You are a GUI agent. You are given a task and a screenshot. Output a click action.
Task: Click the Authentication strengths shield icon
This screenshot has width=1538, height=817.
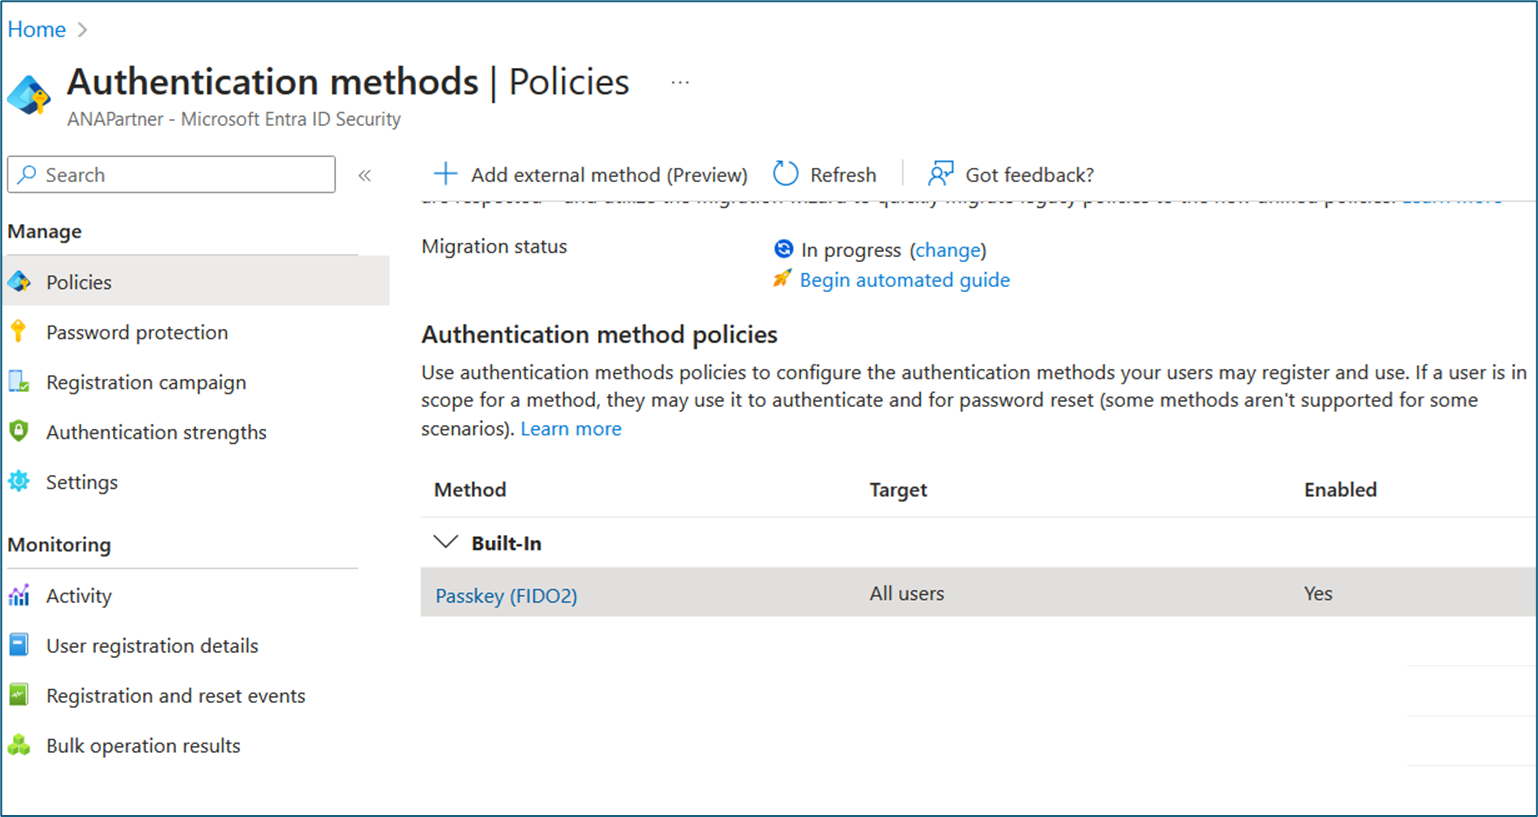click(18, 432)
